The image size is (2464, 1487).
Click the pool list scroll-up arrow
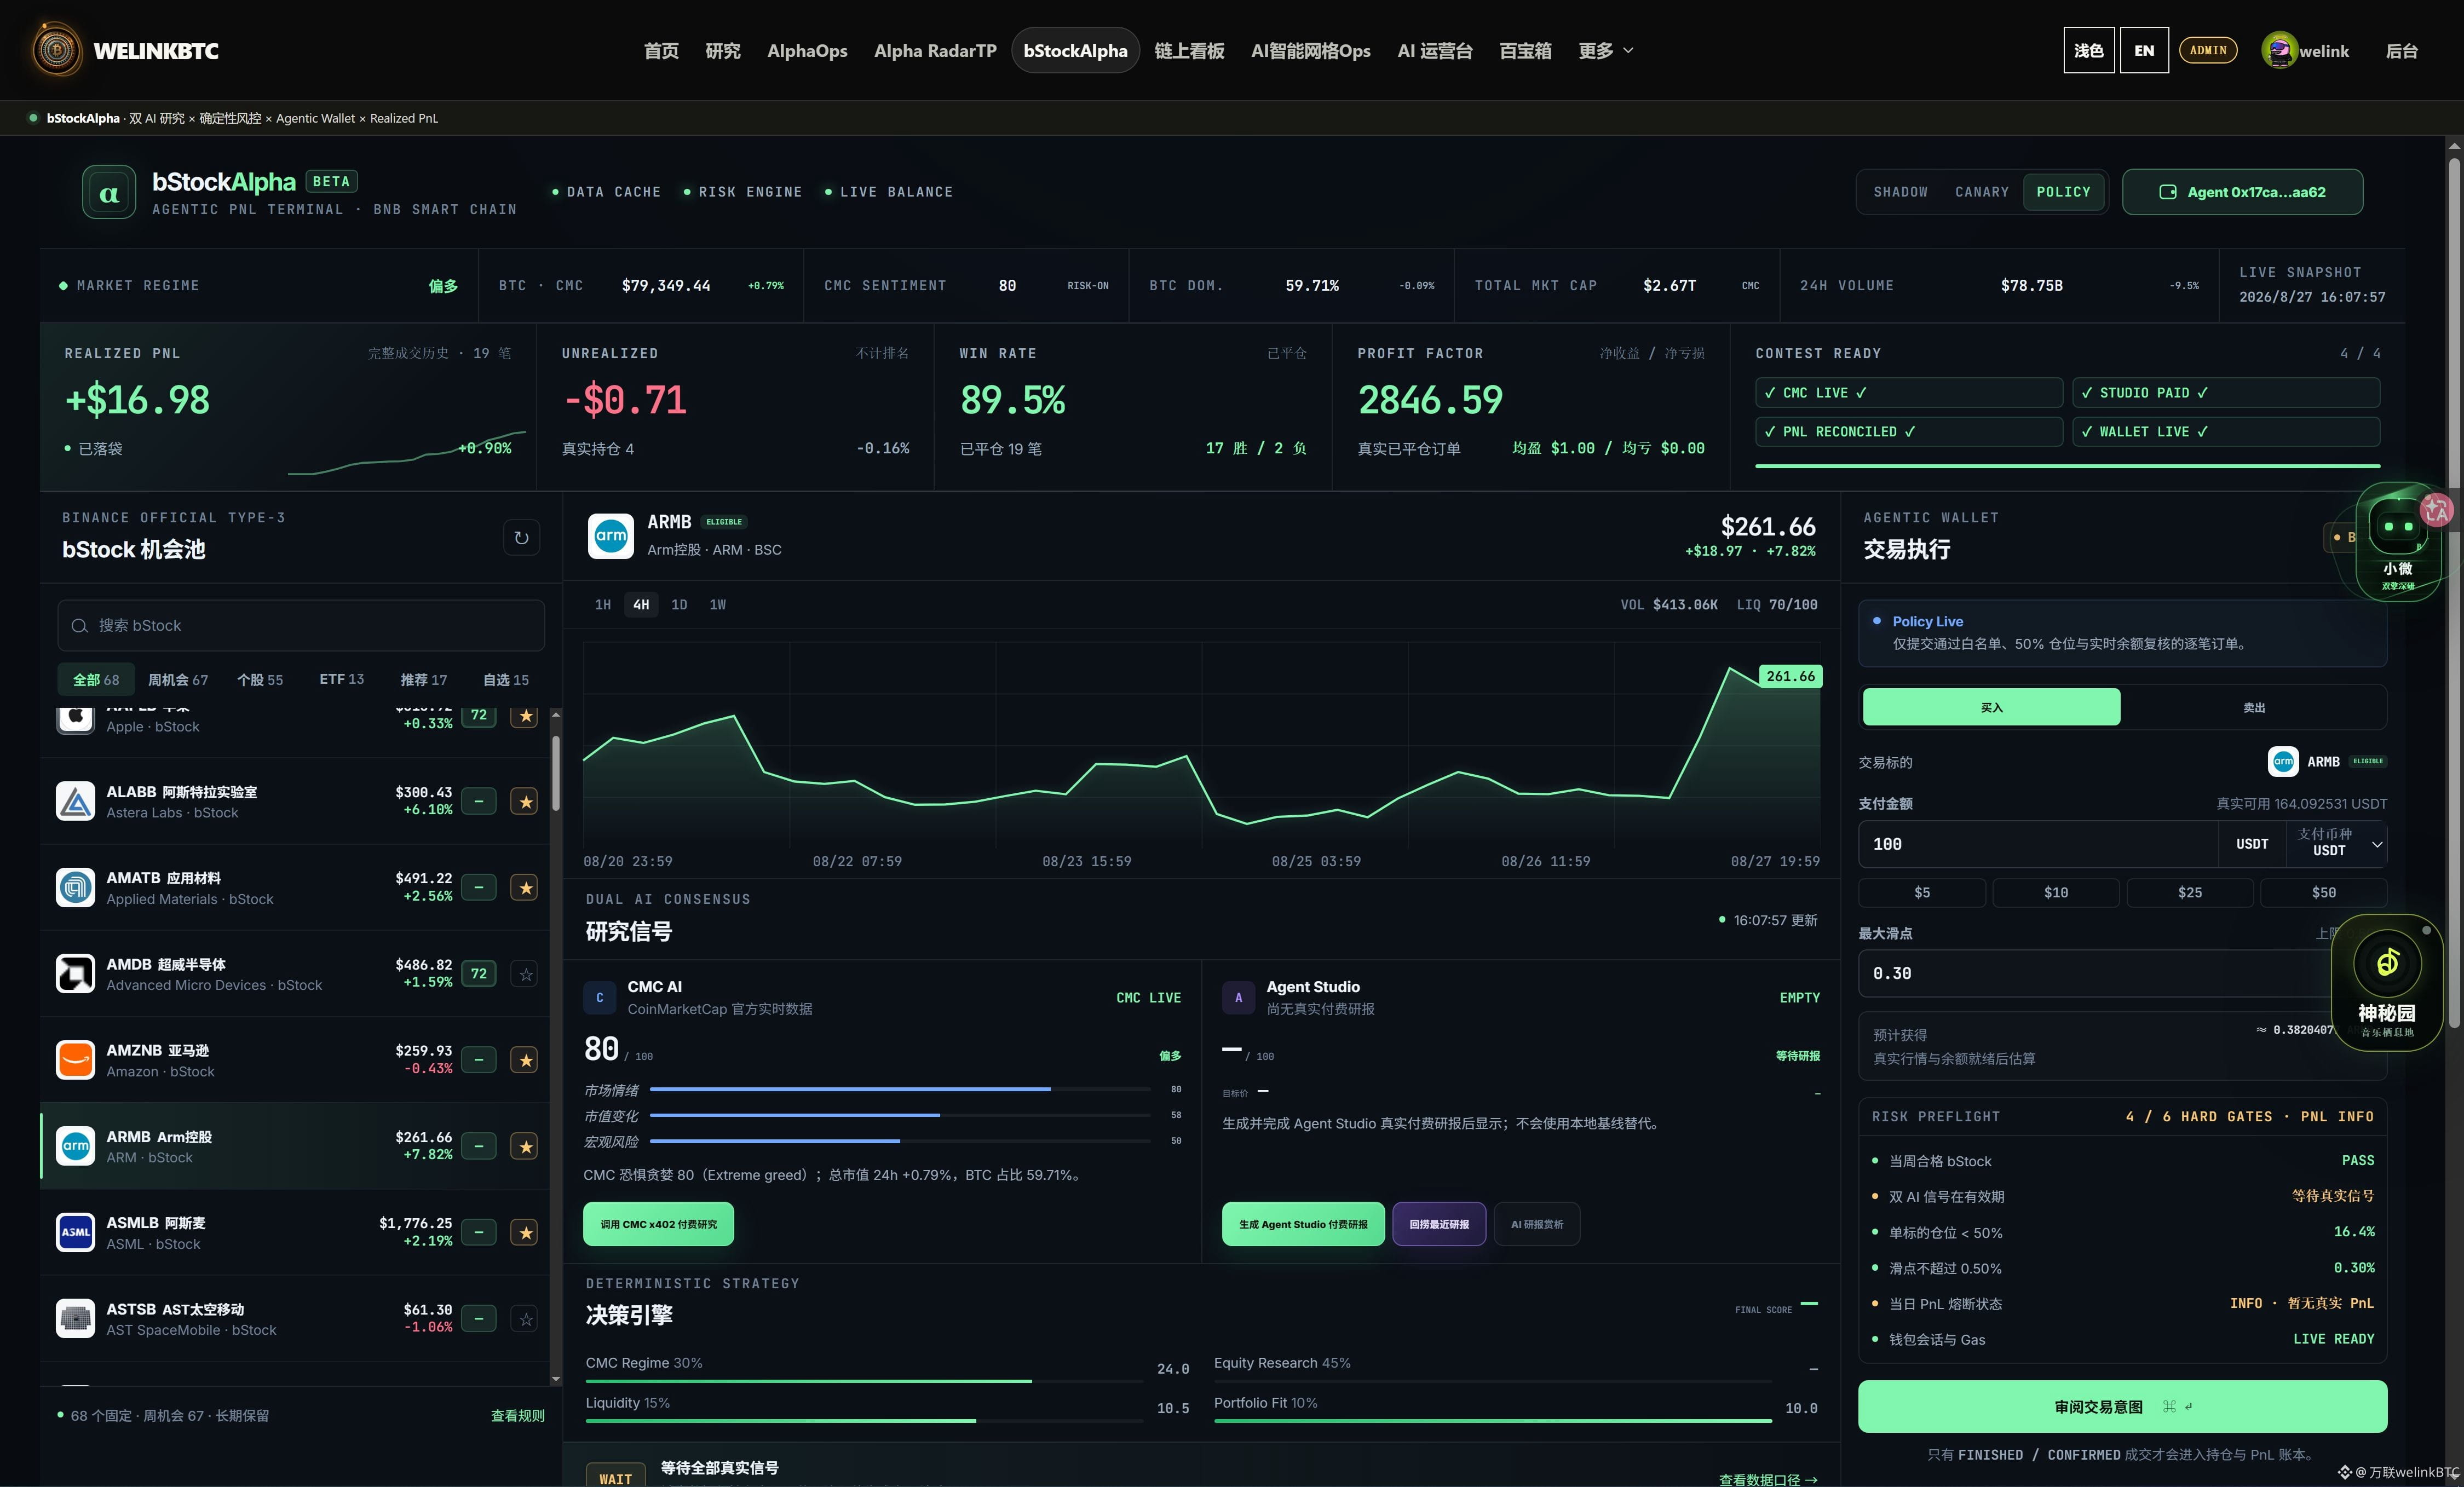coord(556,715)
